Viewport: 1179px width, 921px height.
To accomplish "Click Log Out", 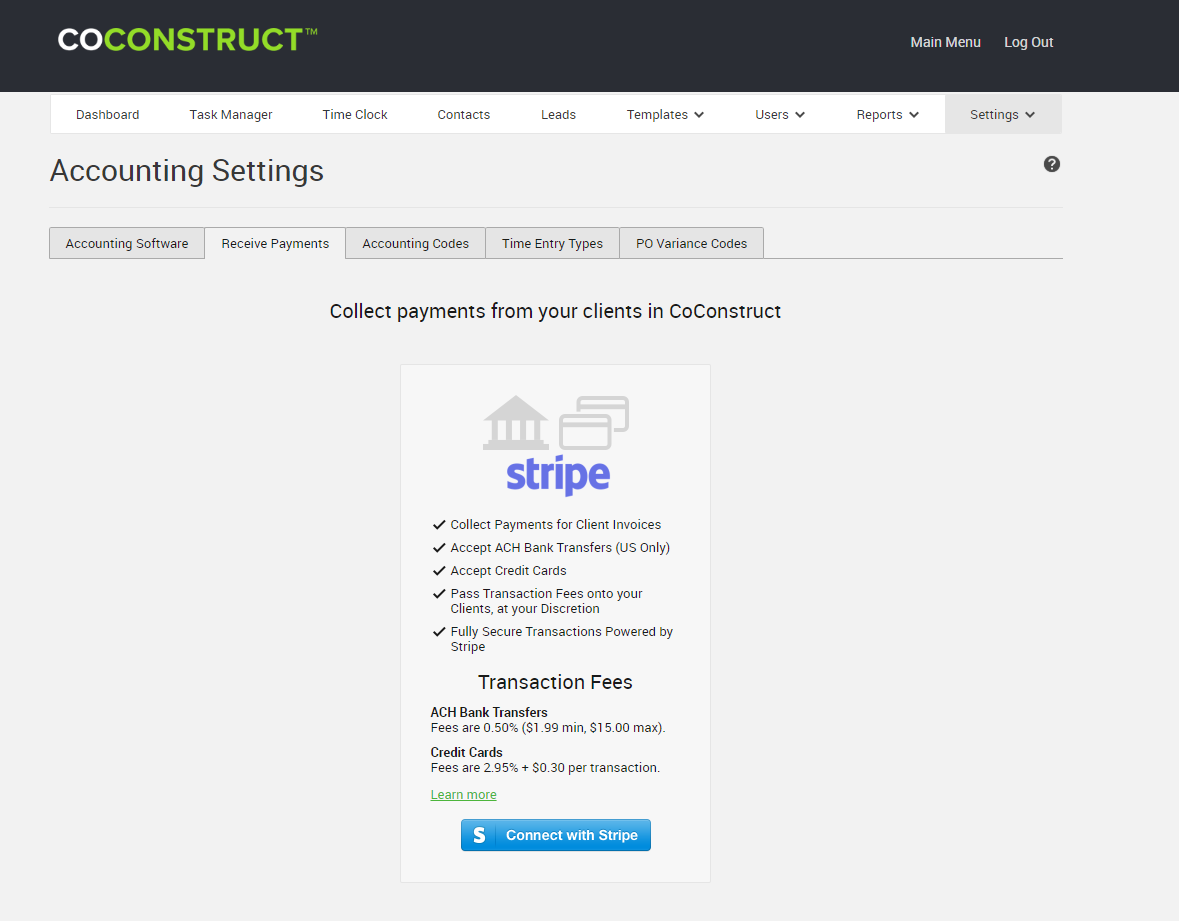I will coord(1028,42).
